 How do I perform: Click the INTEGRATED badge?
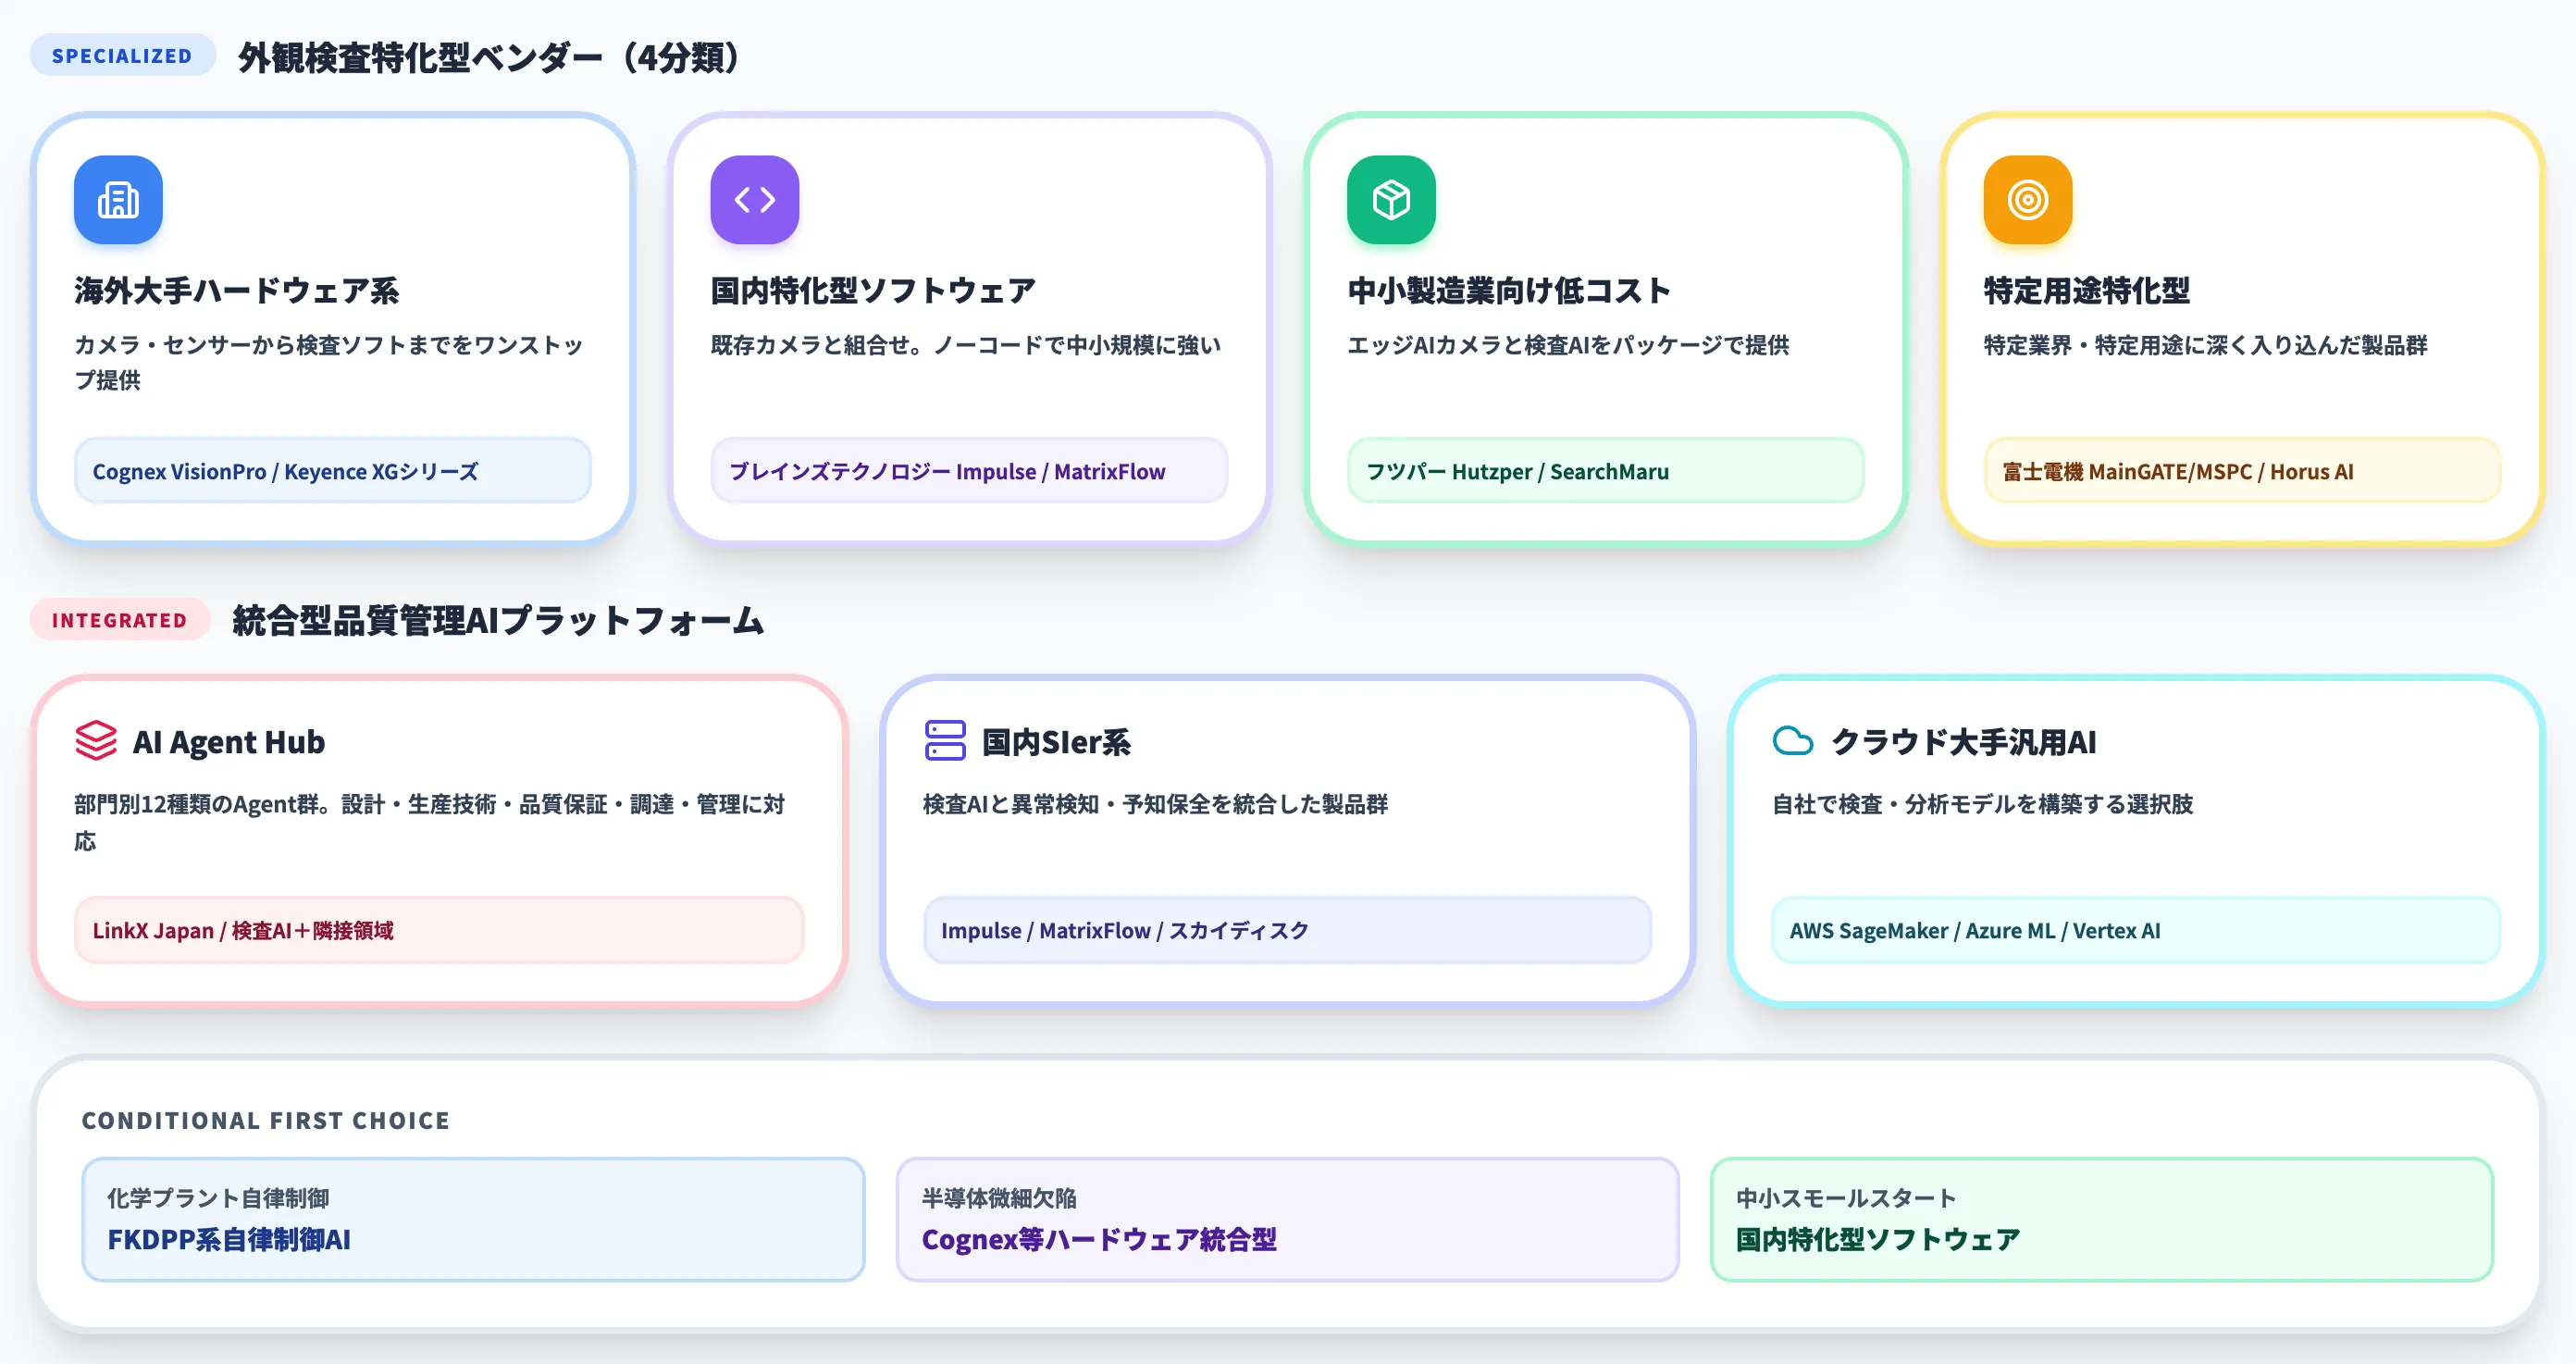point(119,620)
